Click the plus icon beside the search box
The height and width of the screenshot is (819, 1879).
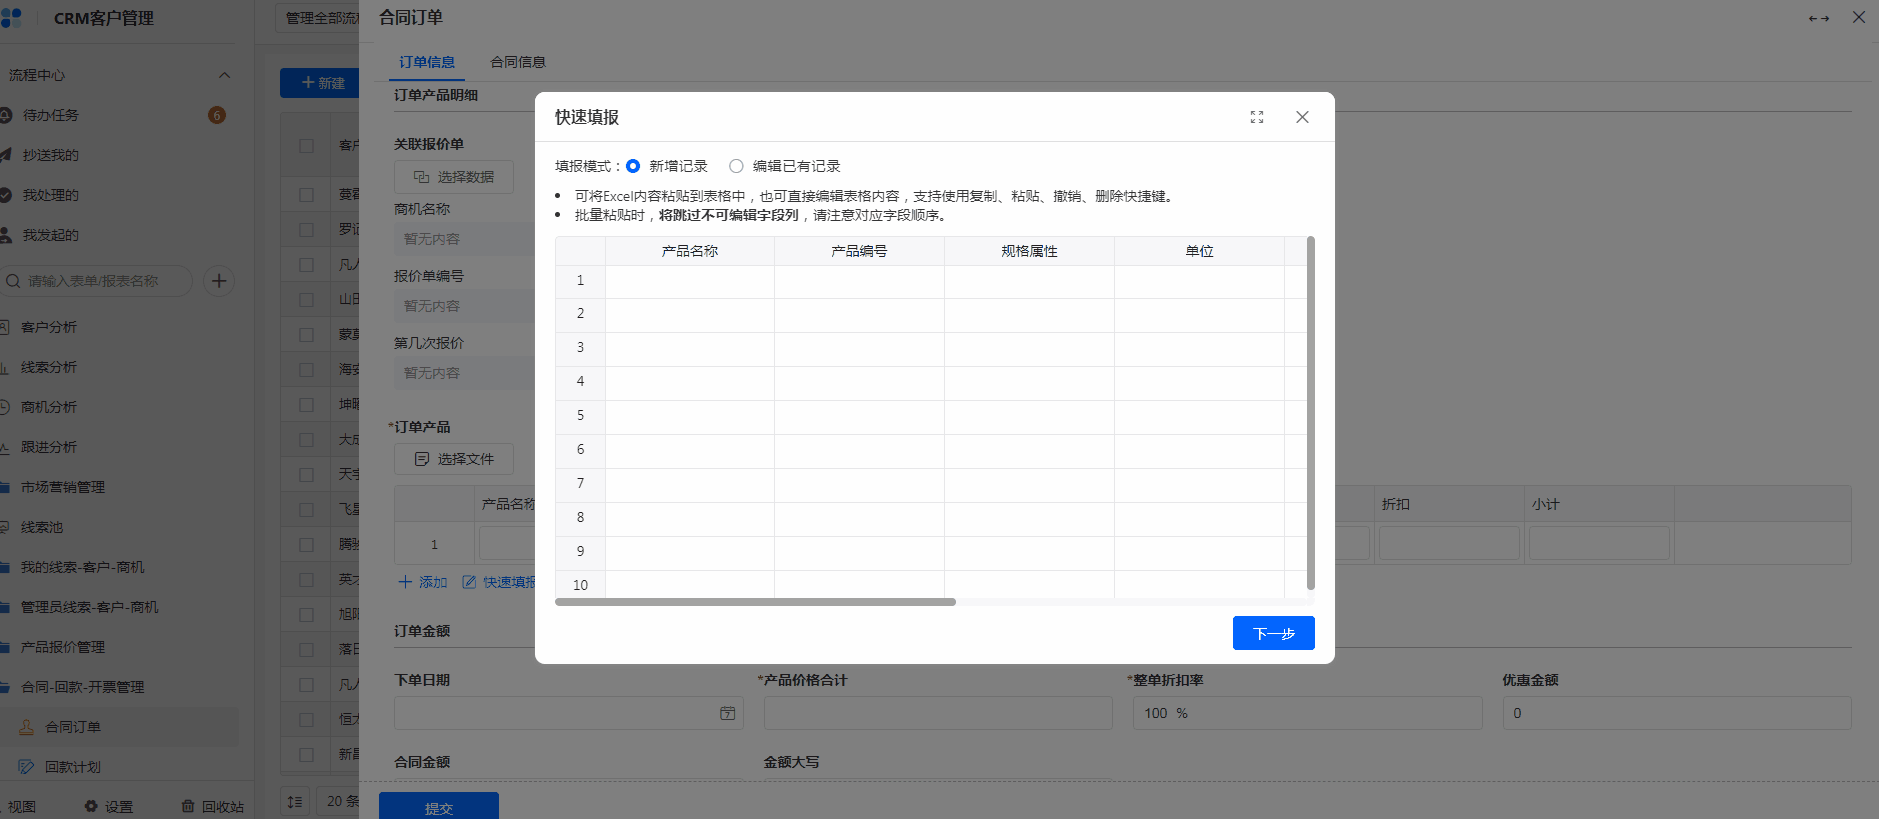[219, 281]
